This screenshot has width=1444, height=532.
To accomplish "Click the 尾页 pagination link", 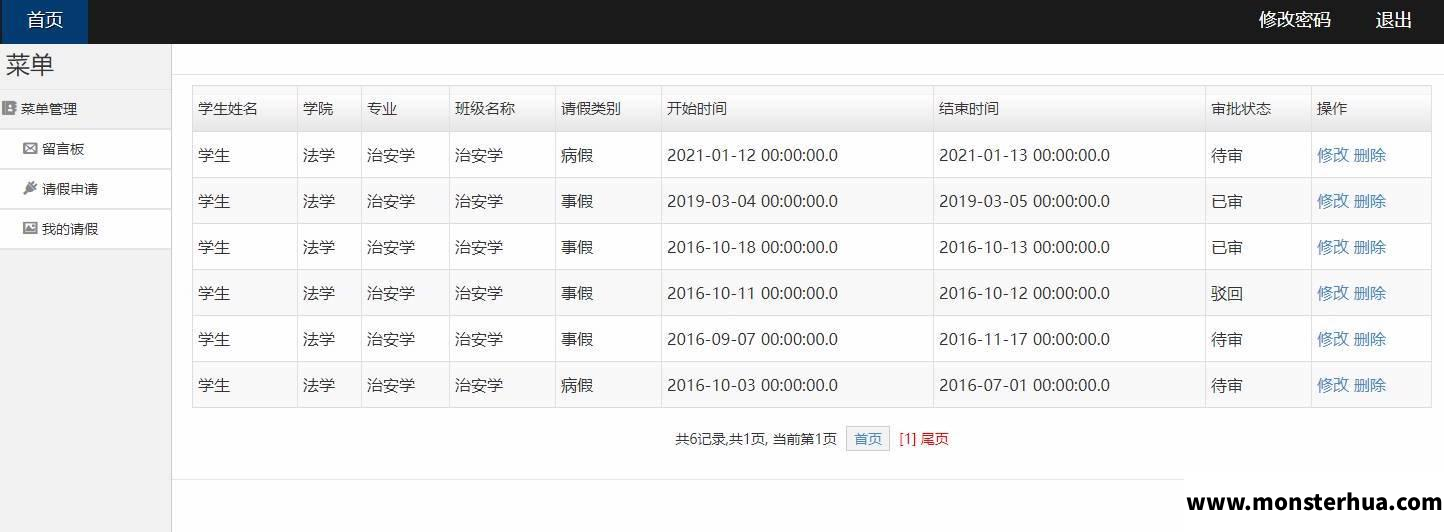I will click(x=935, y=438).
